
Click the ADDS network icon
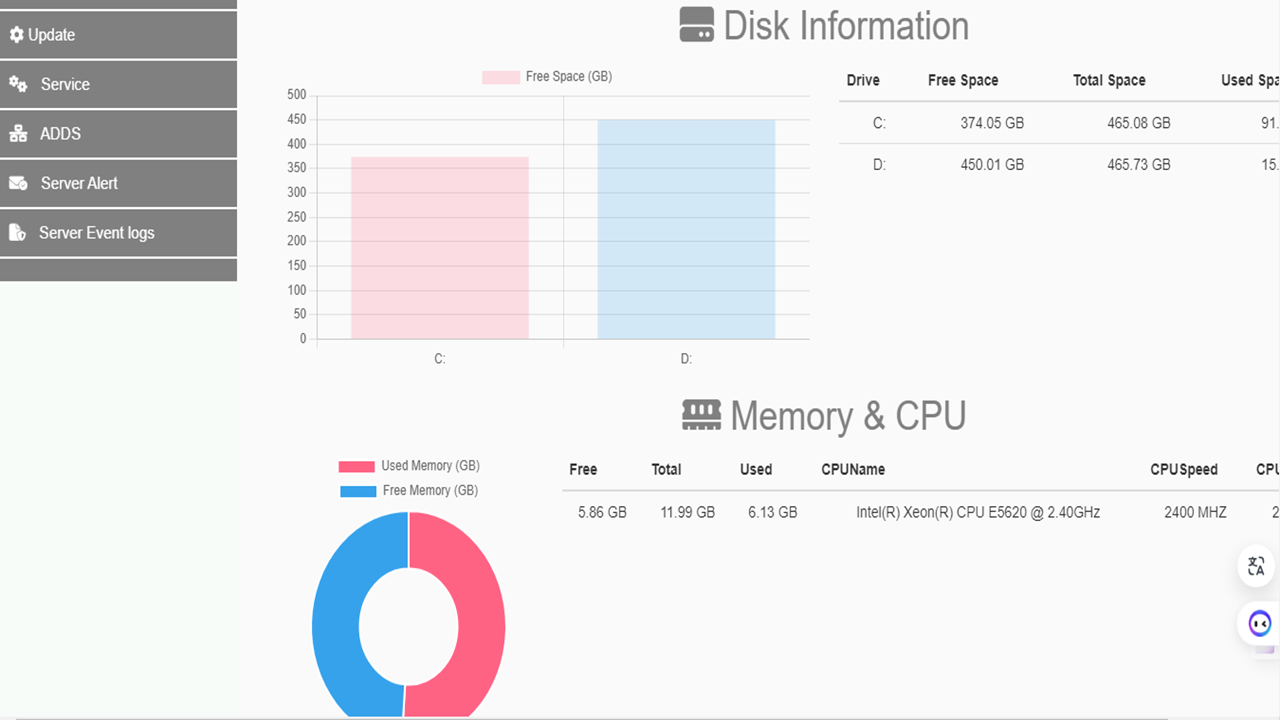18,134
